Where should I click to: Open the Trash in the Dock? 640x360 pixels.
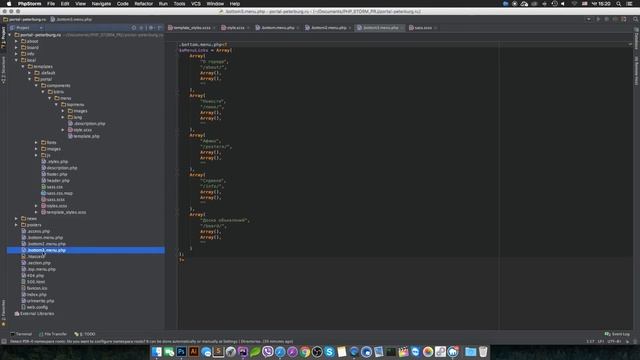(483, 352)
